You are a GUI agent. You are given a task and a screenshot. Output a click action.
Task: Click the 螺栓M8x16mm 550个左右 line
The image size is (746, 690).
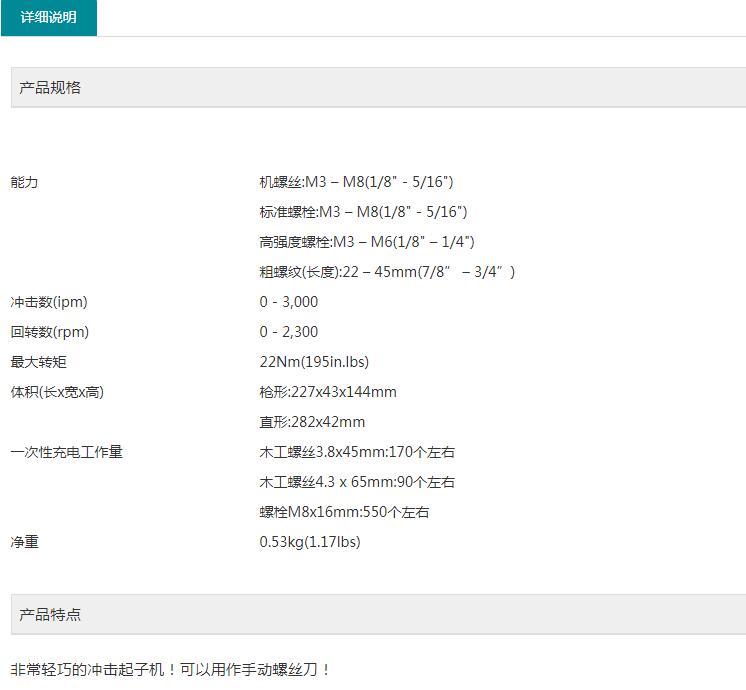(x=344, y=512)
